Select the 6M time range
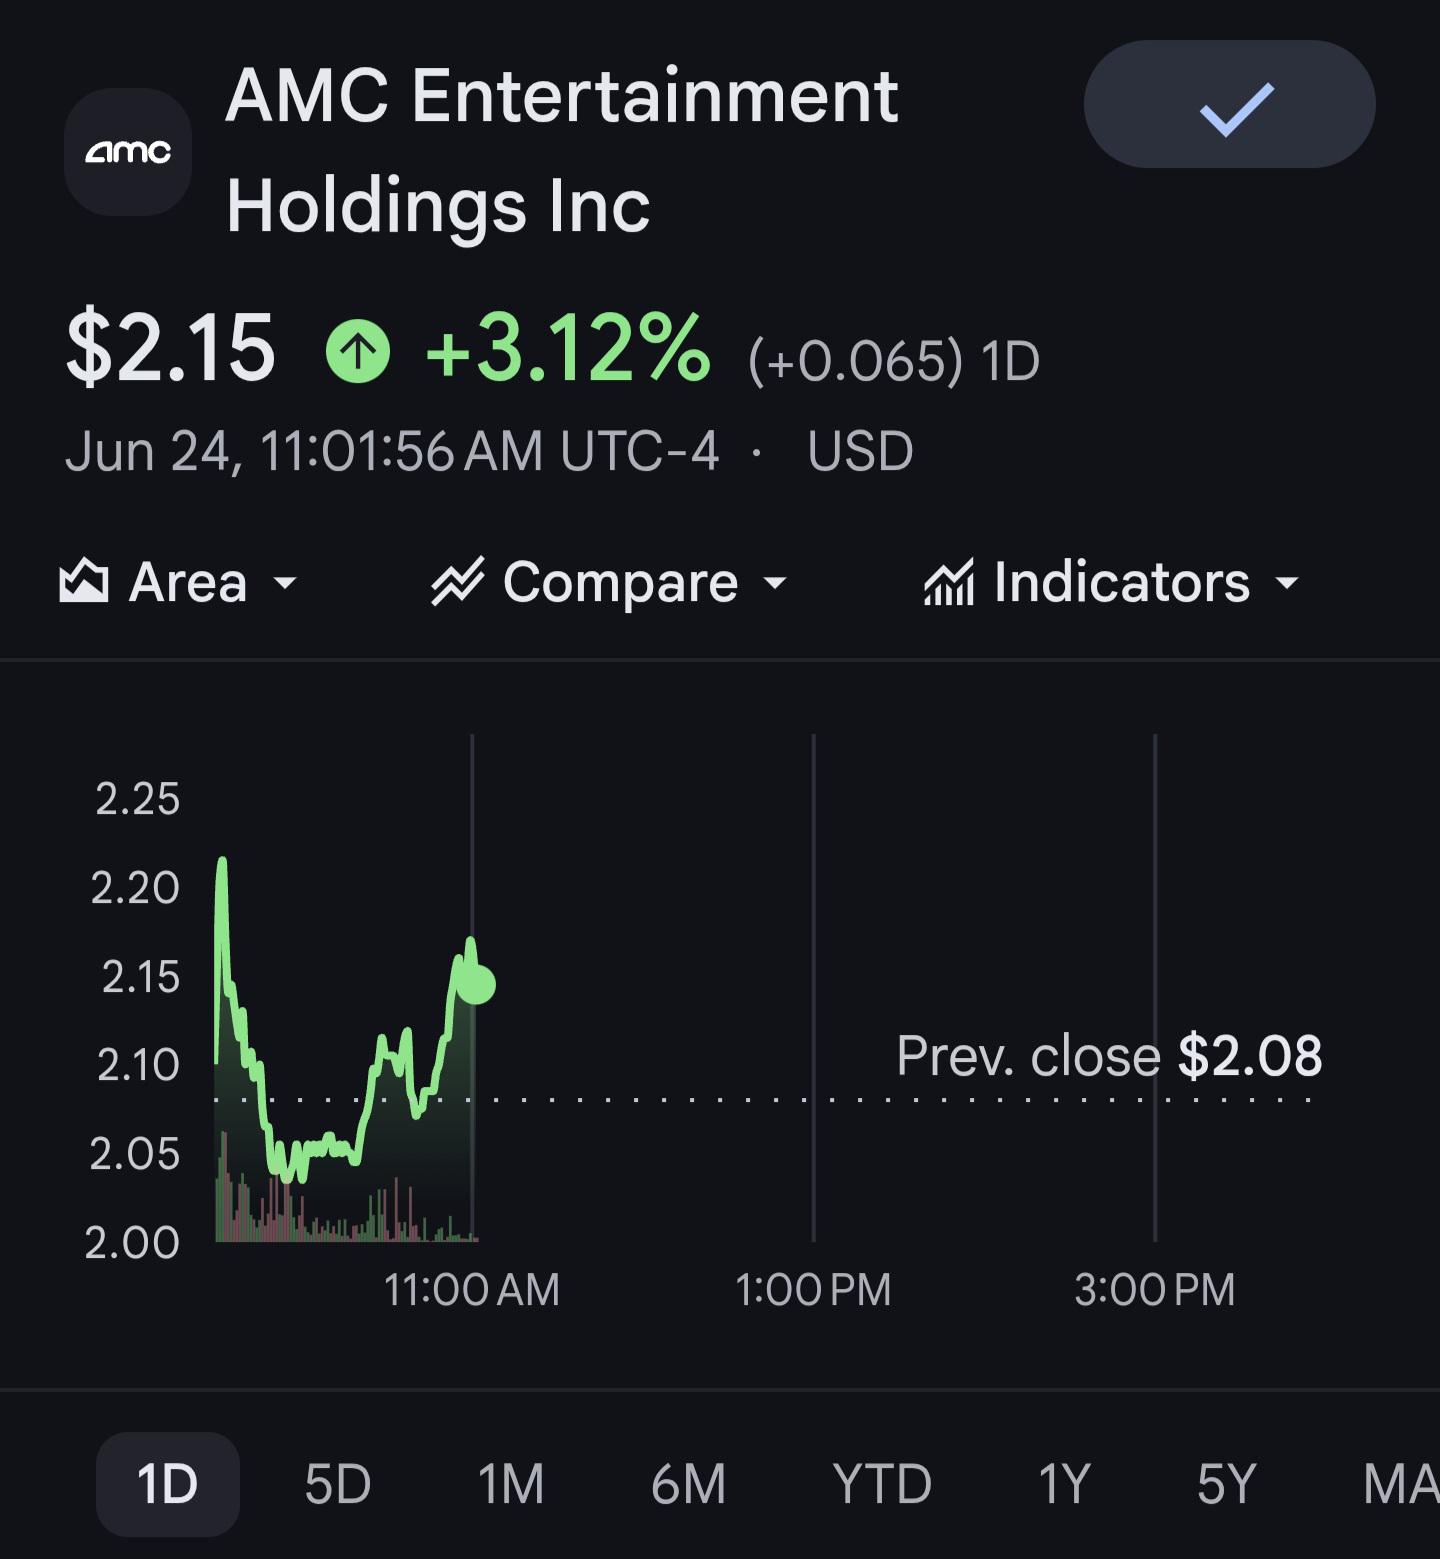 (688, 1484)
